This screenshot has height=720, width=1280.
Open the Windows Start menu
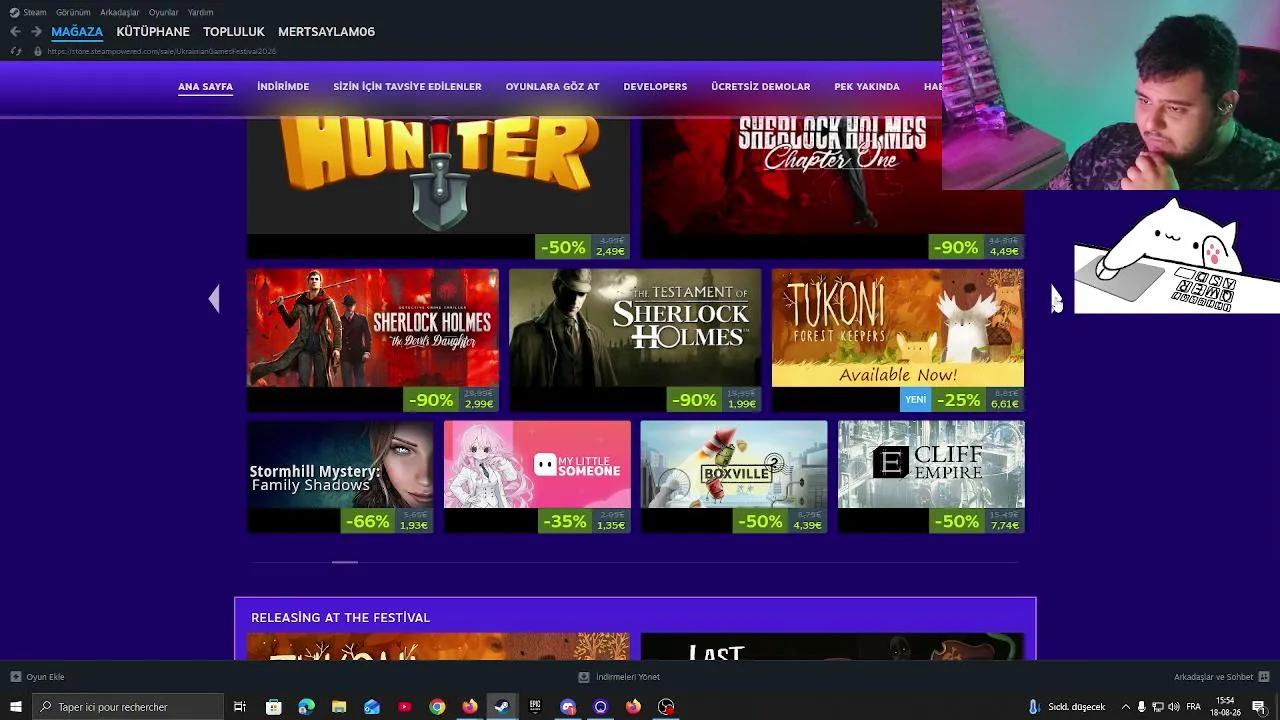16,707
